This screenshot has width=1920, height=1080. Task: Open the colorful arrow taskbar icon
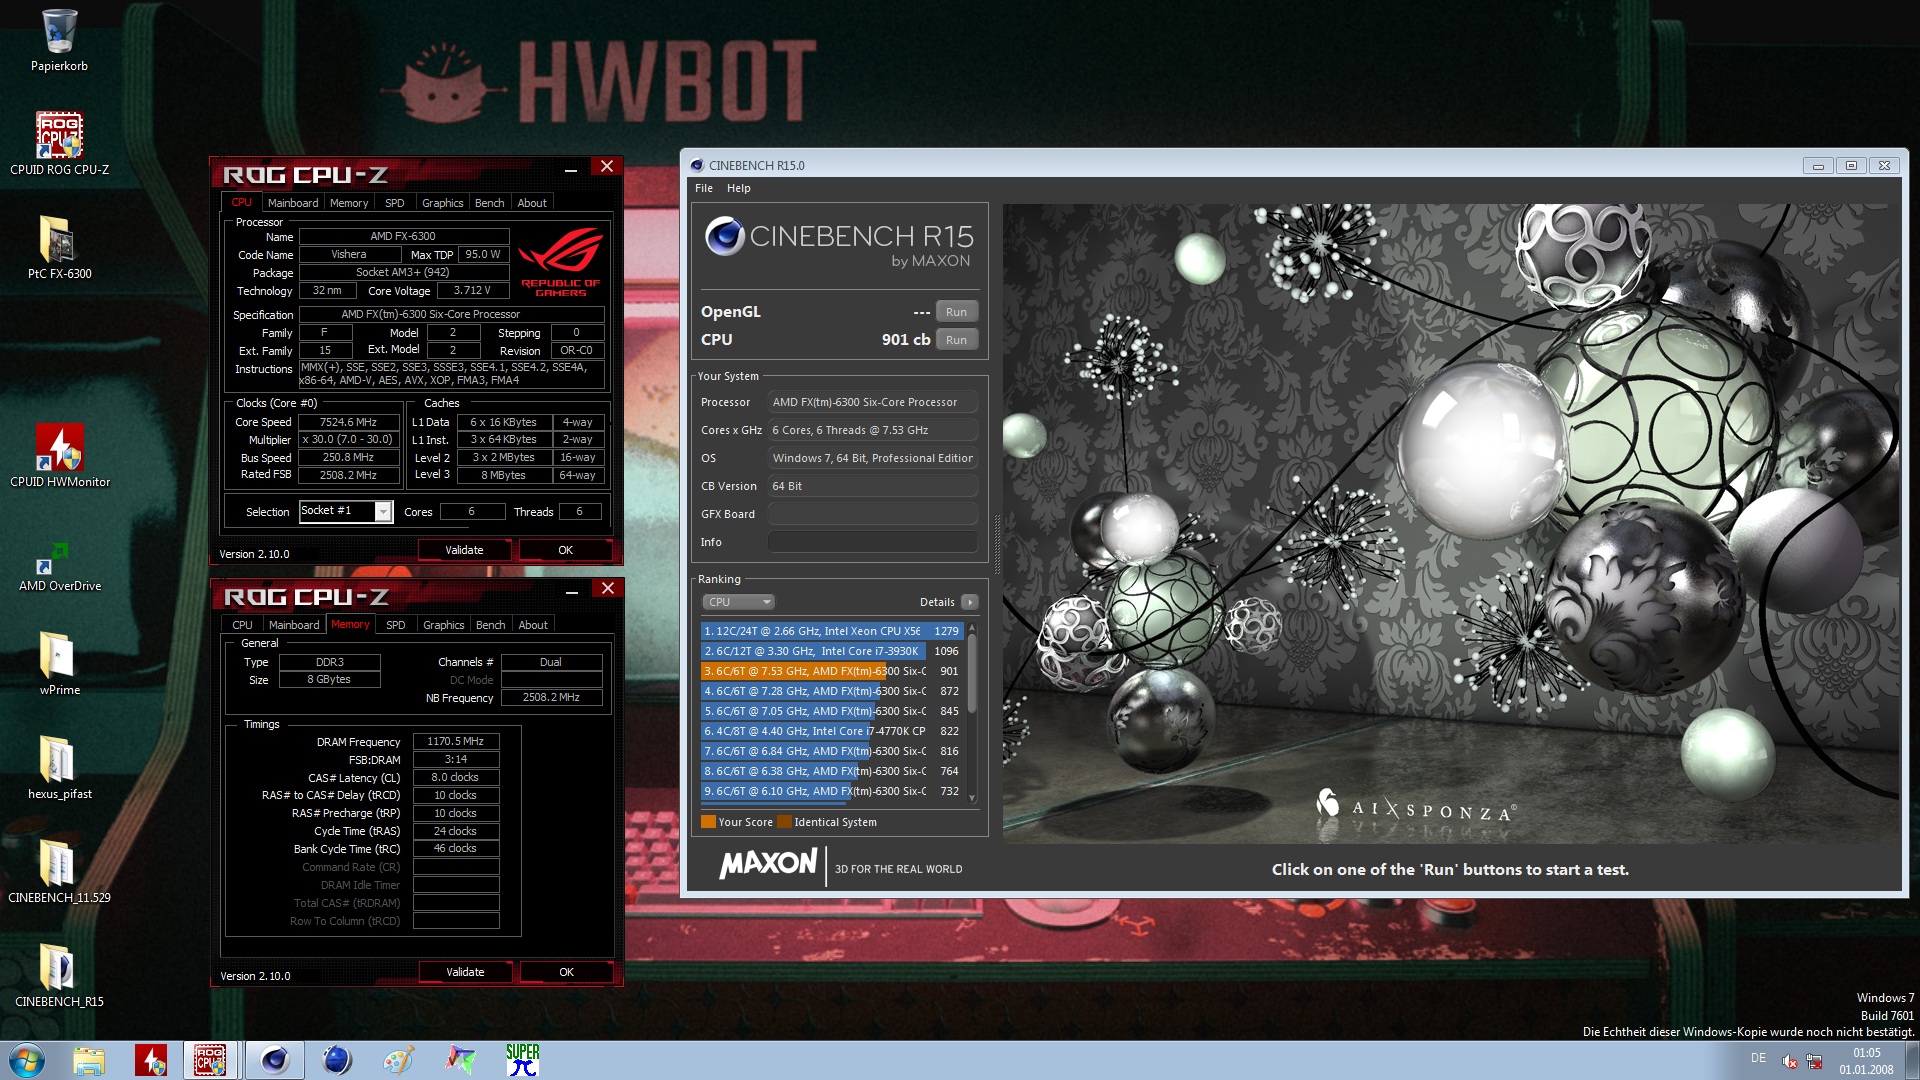[x=461, y=1060]
